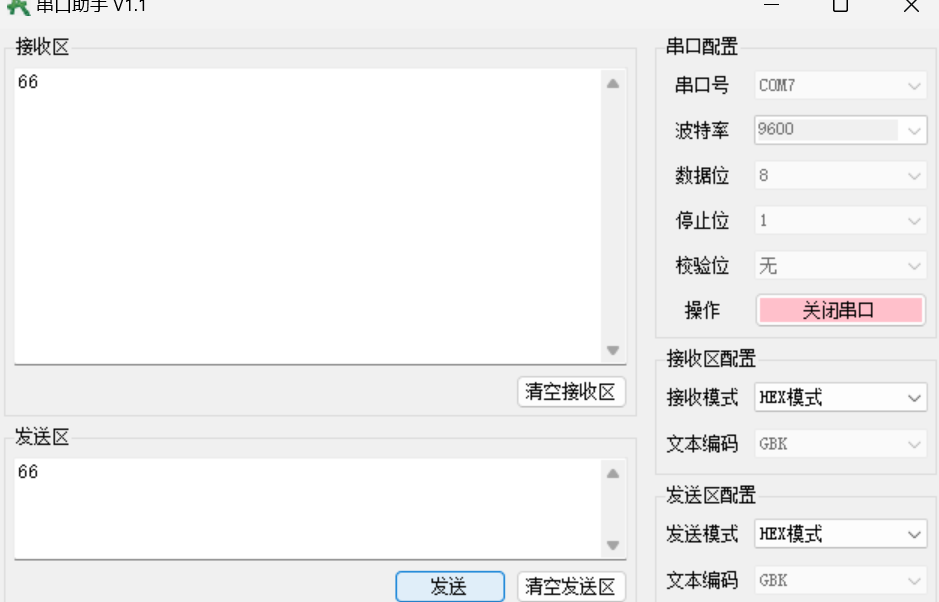
Task: Expand the 波特率 9600 combo box
Action: pyautogui.click(x=841, y=130)
